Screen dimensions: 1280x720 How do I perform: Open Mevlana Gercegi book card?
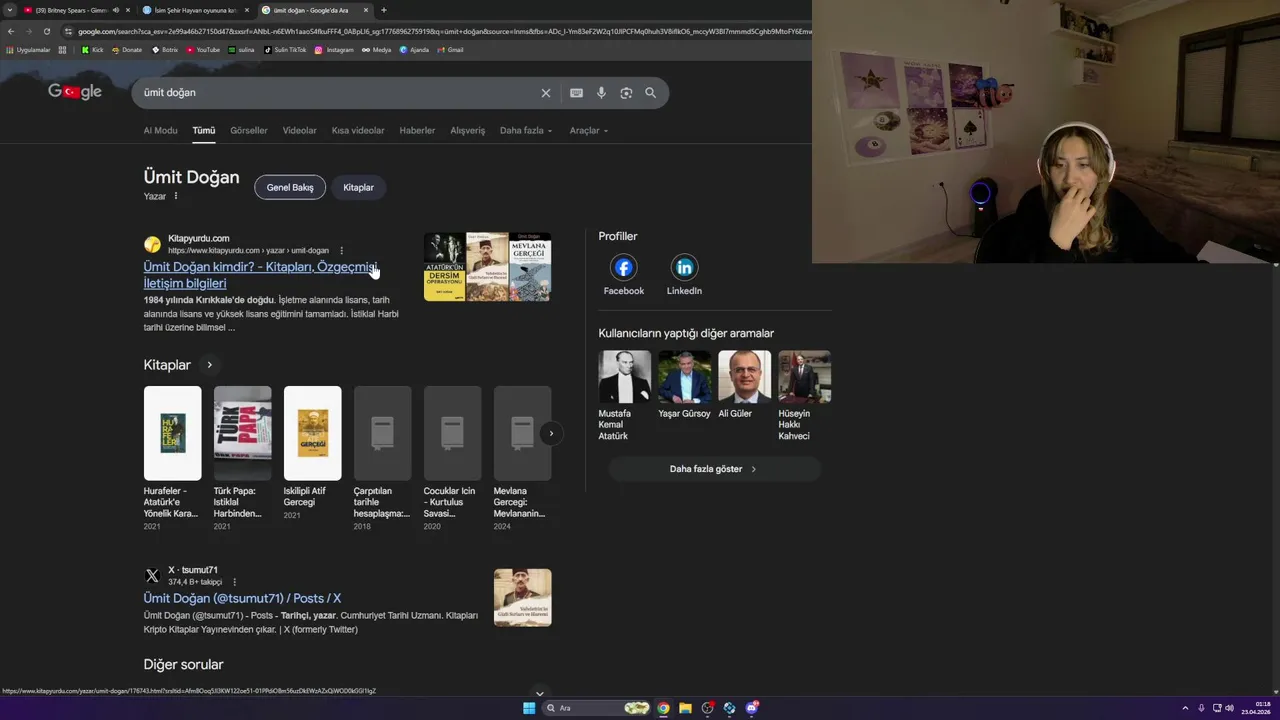tap(522, 459)
